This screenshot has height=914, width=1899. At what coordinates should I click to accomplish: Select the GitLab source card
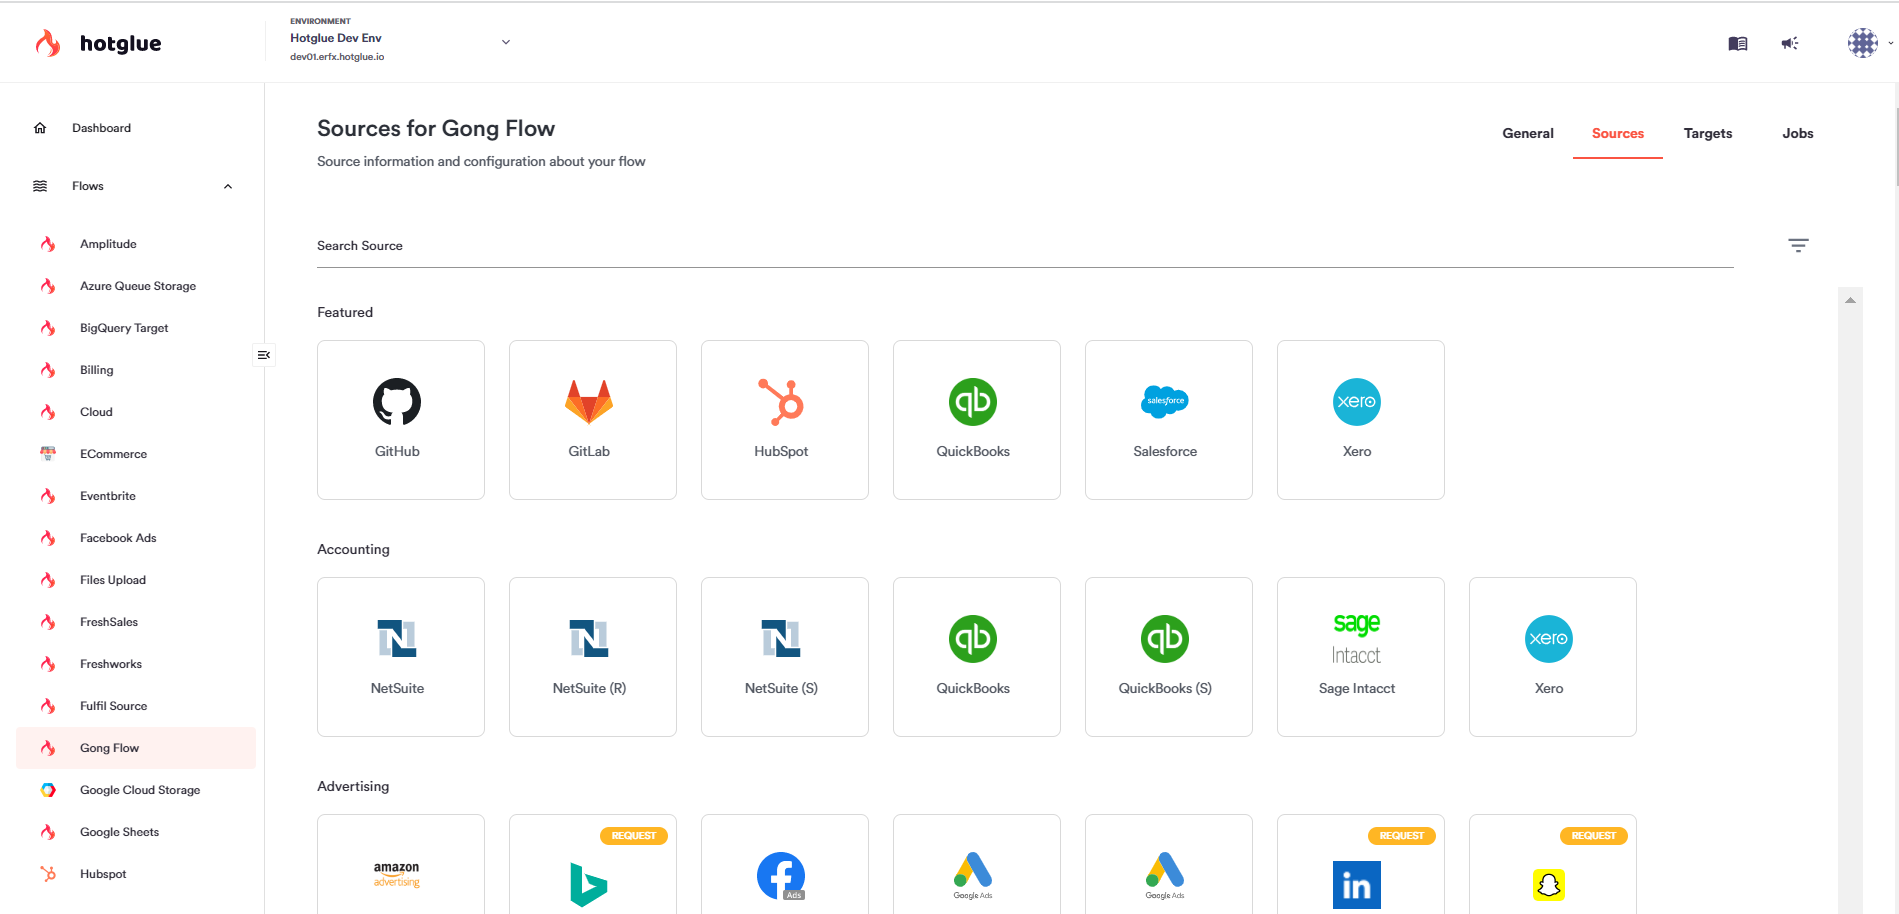593,420
